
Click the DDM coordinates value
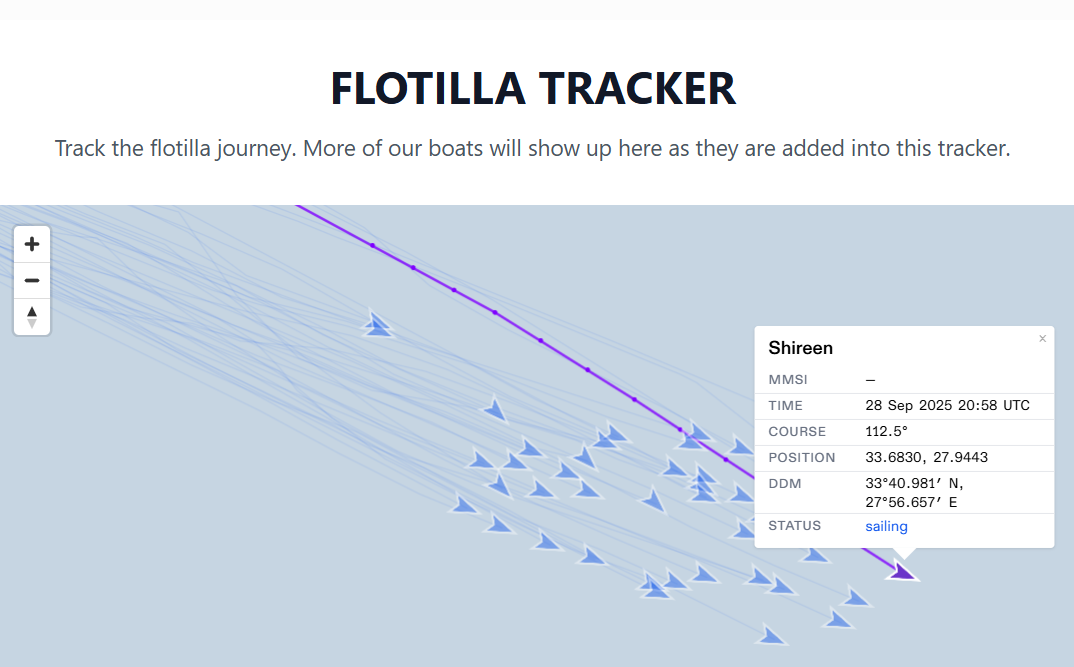tap(914, 492)
